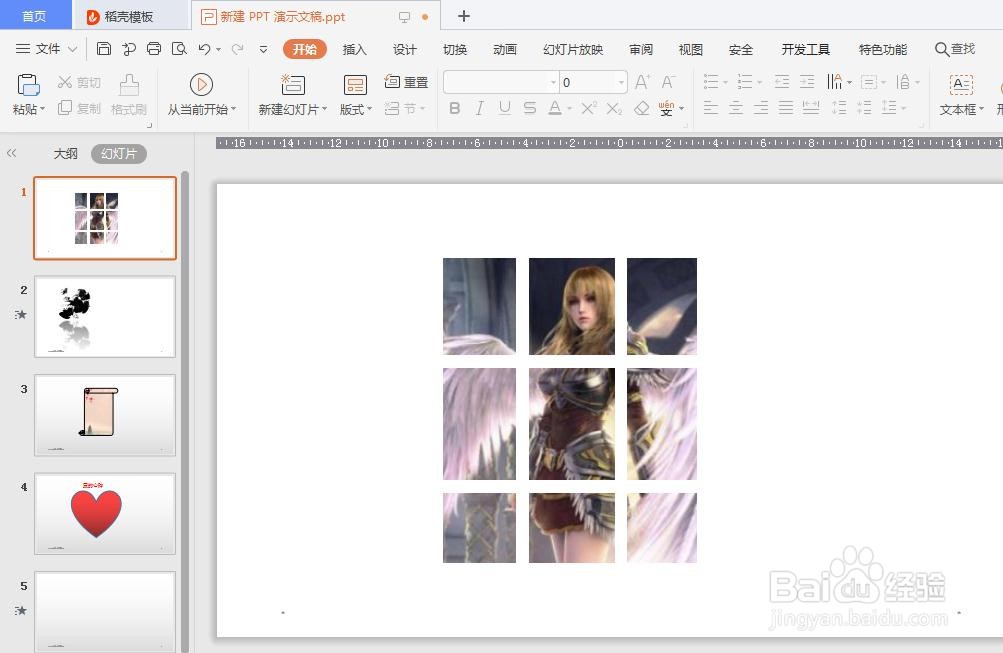
Task: Click the Increase Indent icon
Action: [x=807, y=82]
